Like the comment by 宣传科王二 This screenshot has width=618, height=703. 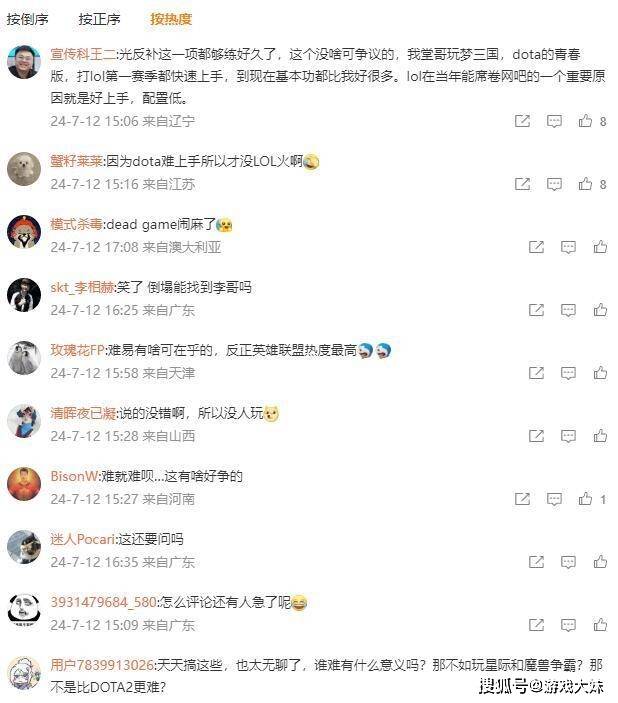coord(585,121)
